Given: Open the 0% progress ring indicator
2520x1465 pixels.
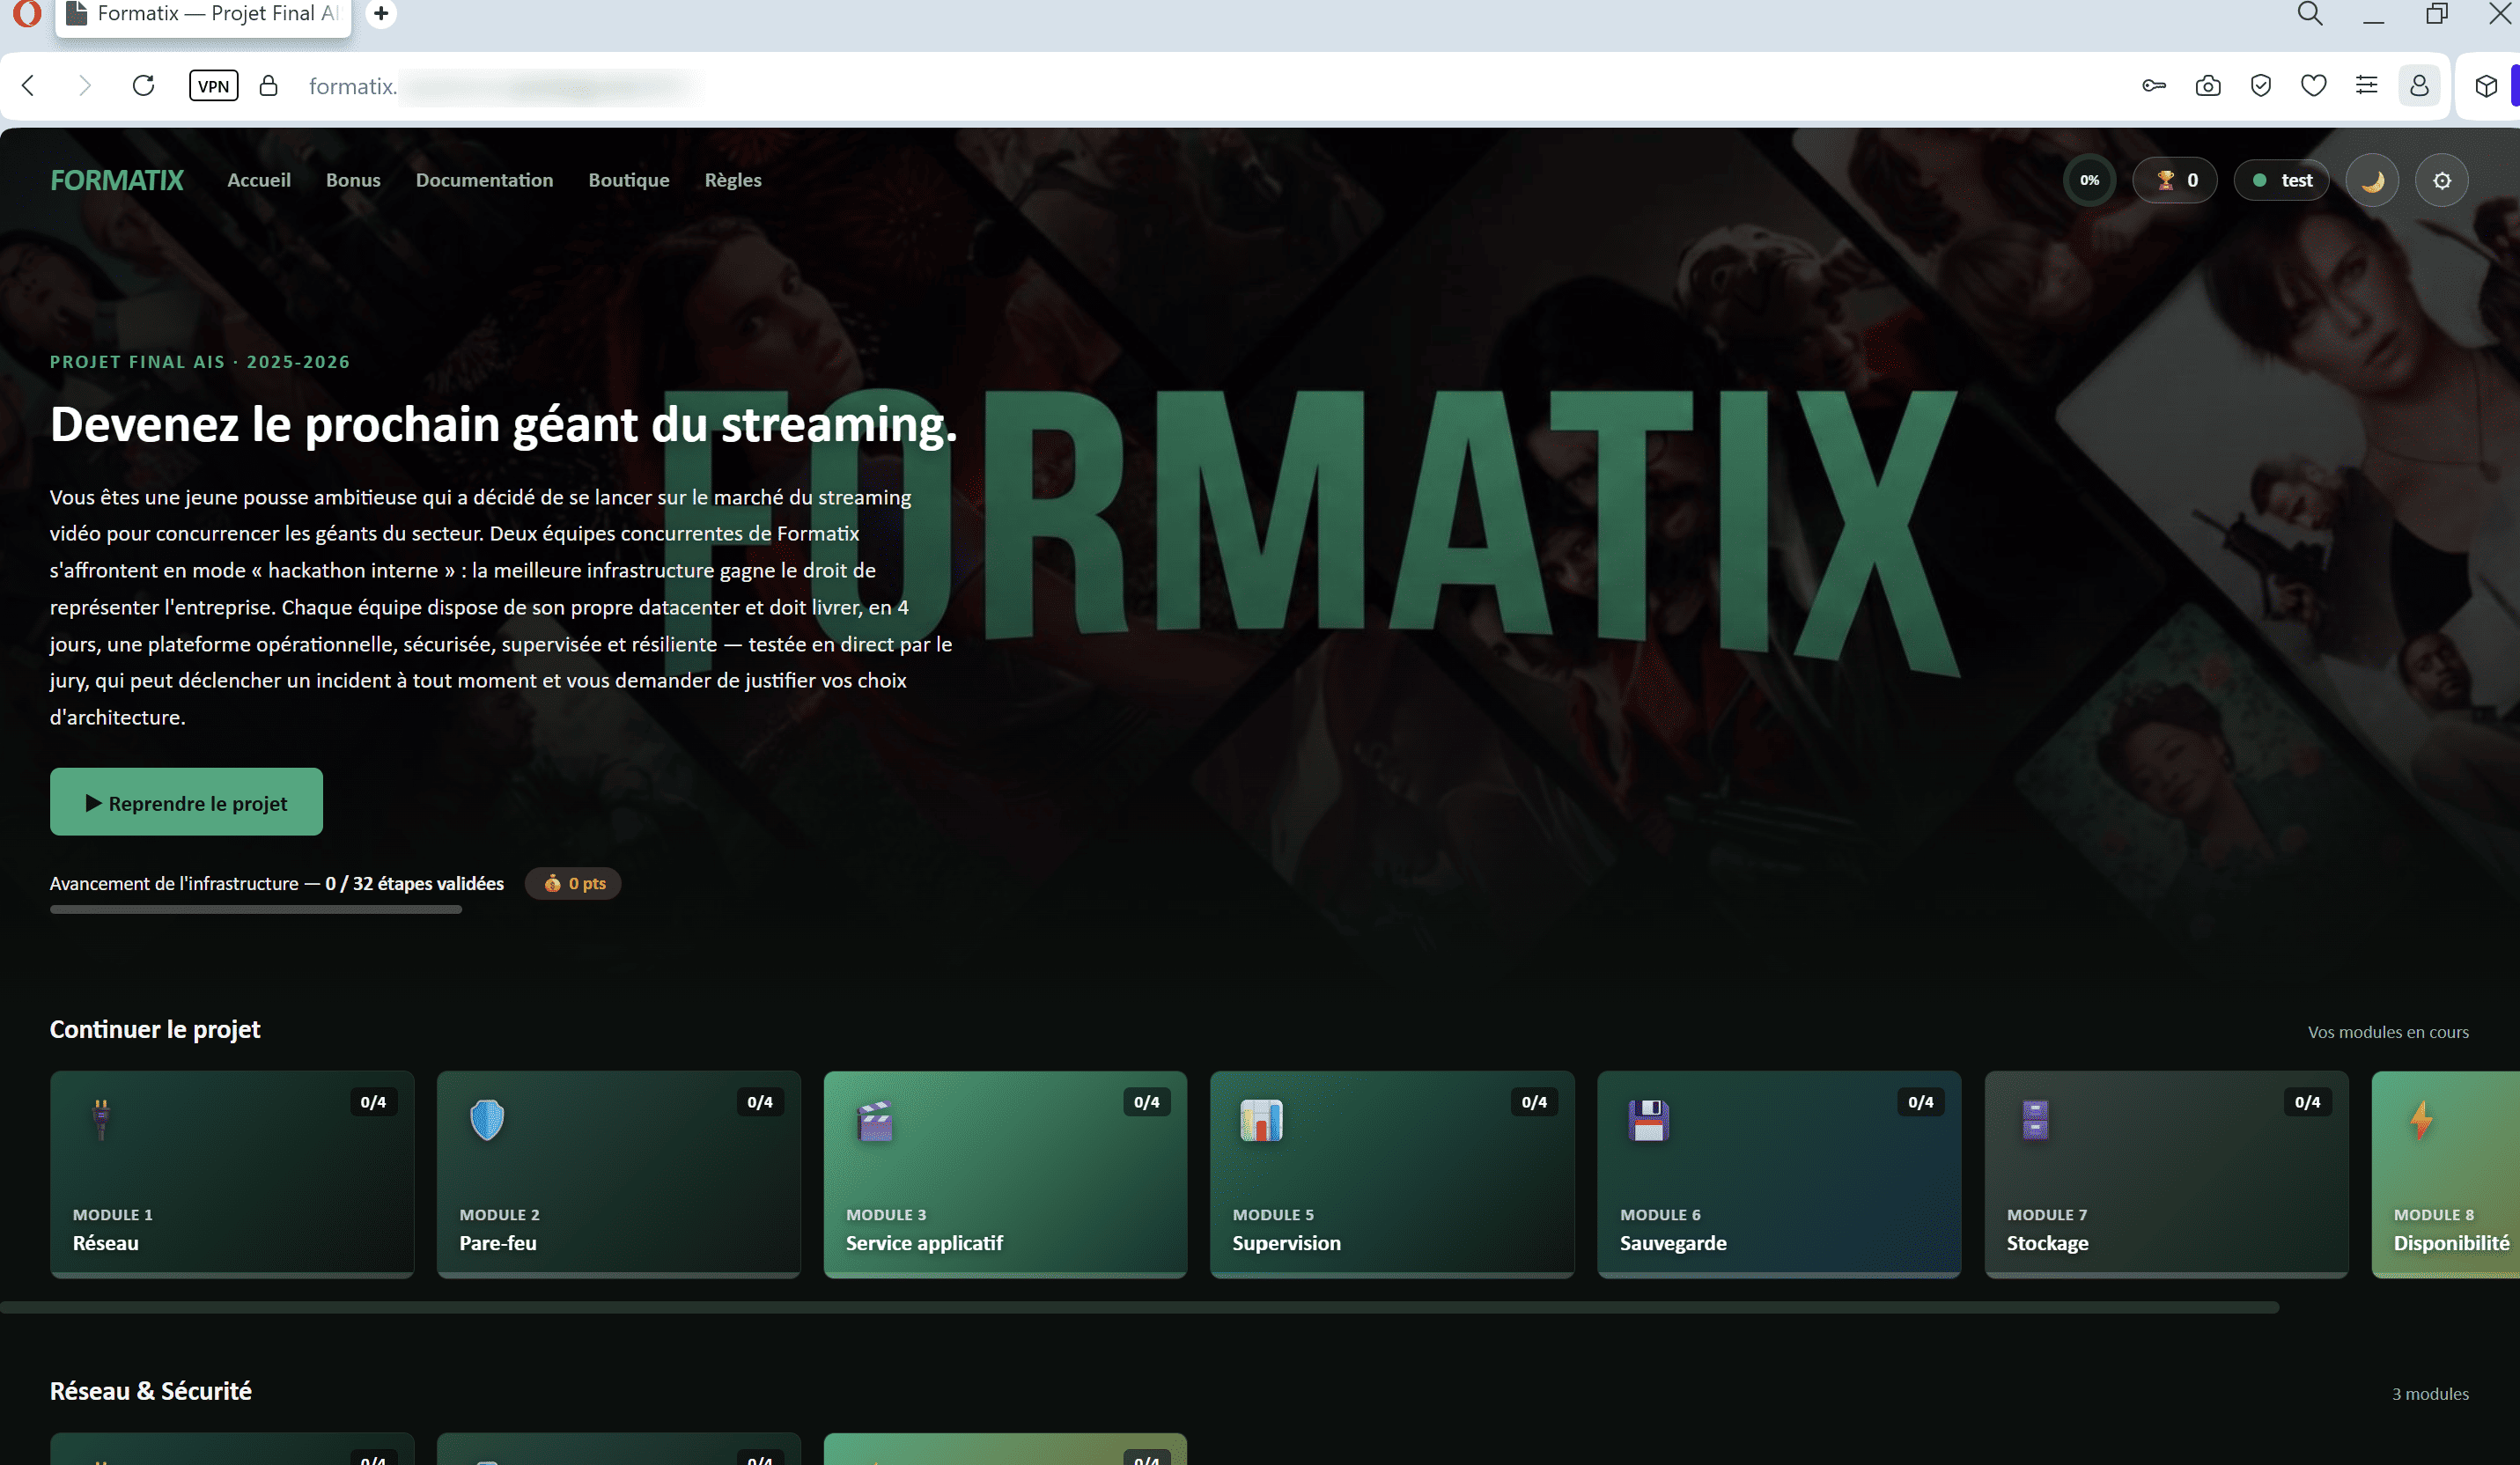Looking at the screenshot, I should pyautogui.click(x=2089, y=181).
